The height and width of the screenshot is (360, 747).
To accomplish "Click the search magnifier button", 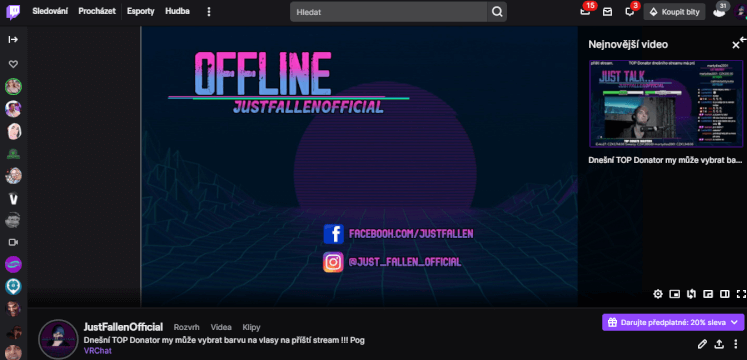I will [x=497, y=12].
